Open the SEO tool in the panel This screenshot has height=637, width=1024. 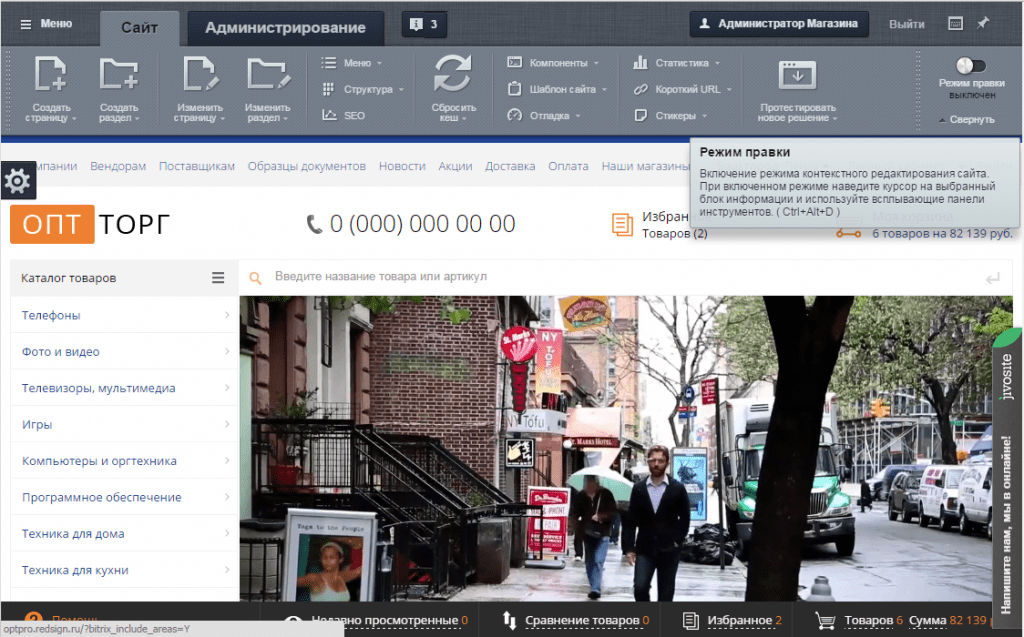pyautogui.click(x=344, y=116)
